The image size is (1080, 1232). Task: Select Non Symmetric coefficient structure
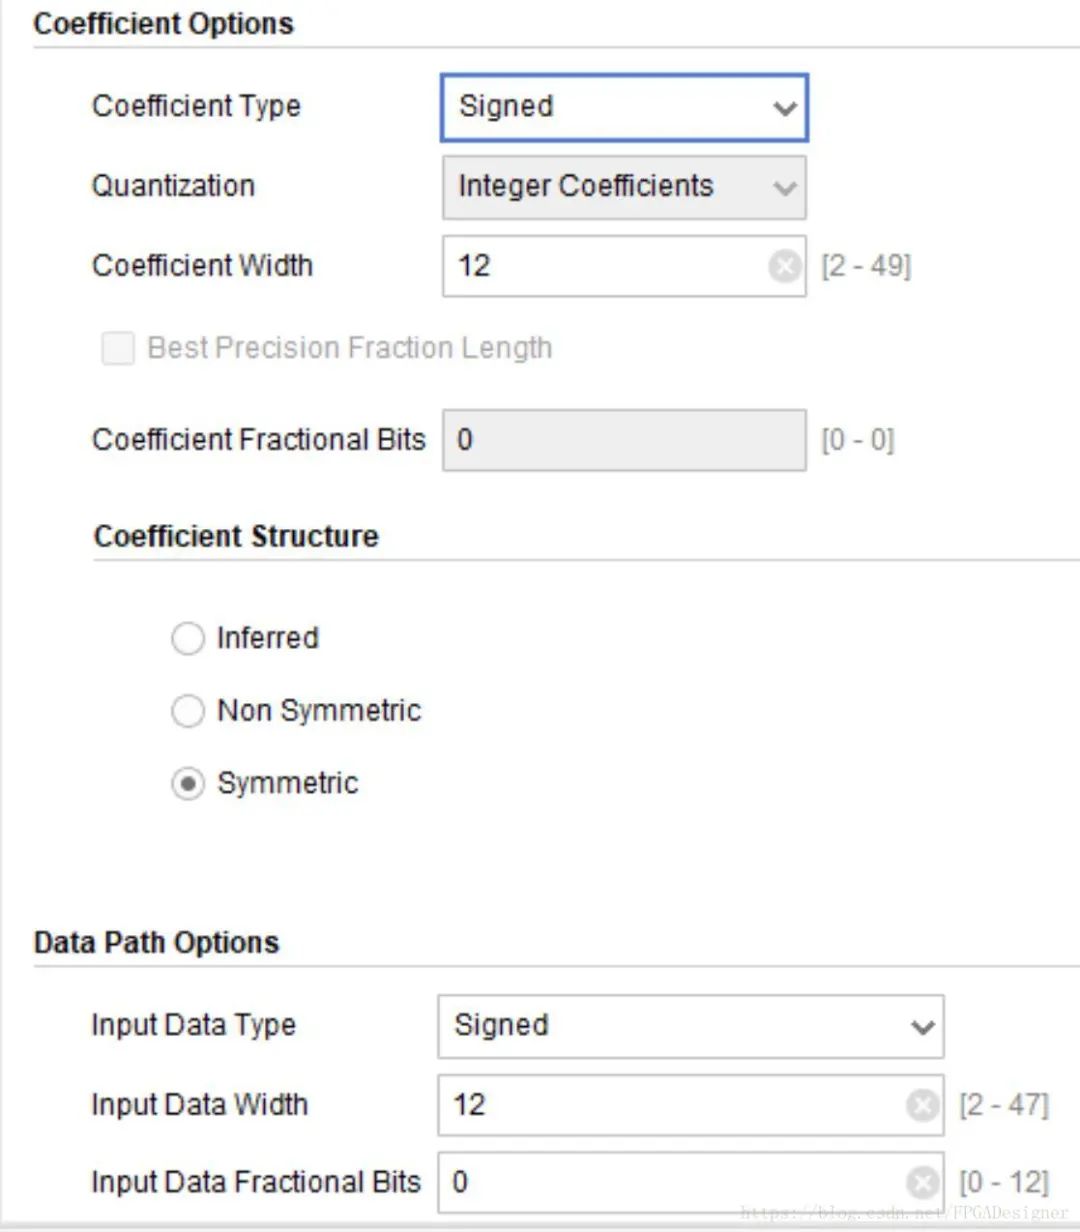(x=188, y=711)
